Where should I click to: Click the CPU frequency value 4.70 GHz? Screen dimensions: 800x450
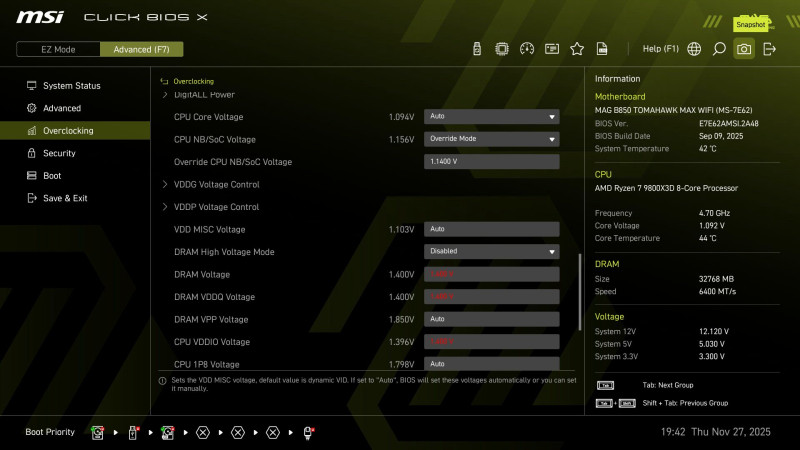tap(714, 213)
